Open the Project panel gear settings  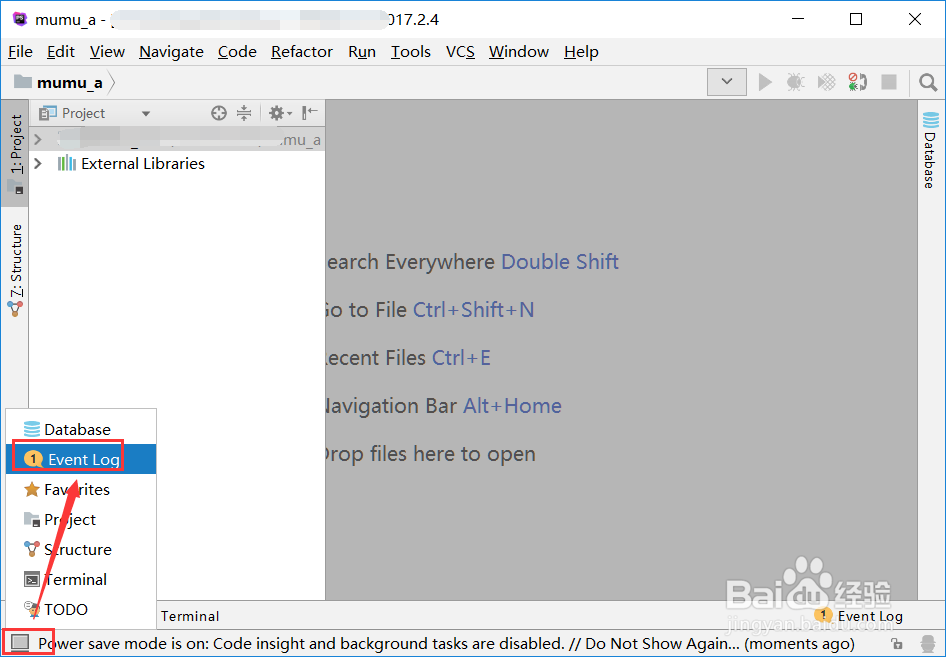[x=280, y=113]
